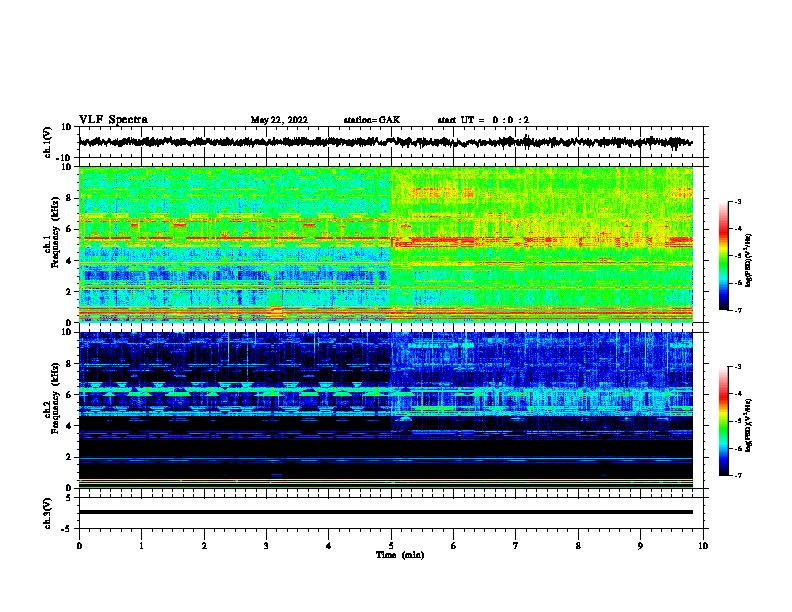Viewport: 792px width, 612px height.
Task: Click the "8" kHz tick of the ch.2 spectrogram
Action: (x=69, y=364)
